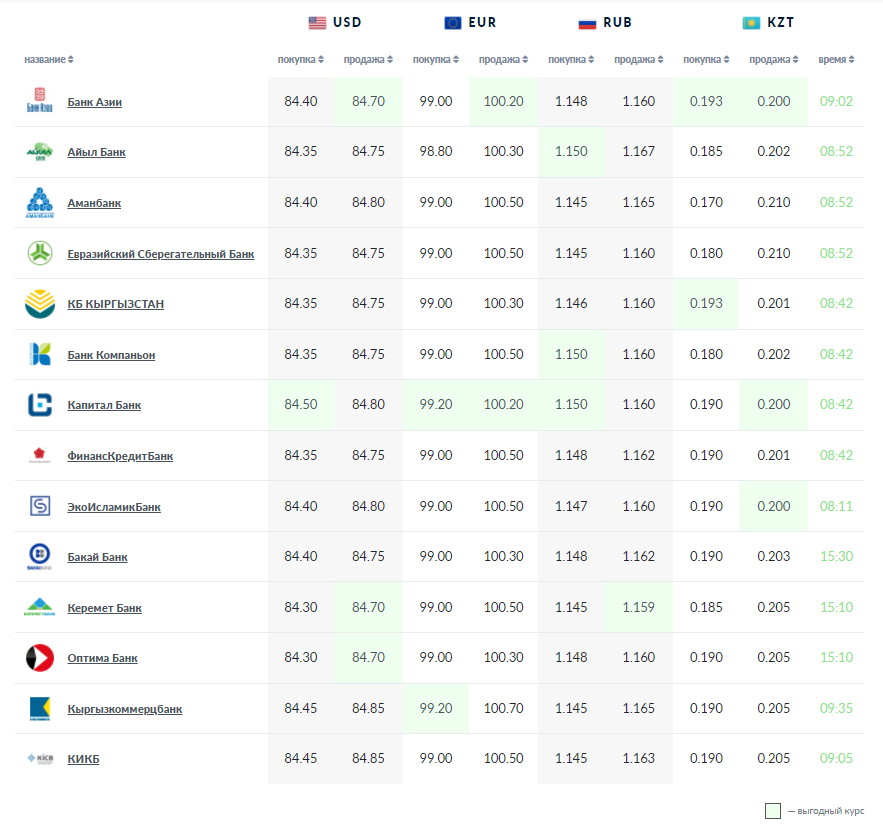The height and width of the screenshot is (830, 883).
Task: Open the Евразийский Сберегательный Банк link
Action: (x=160, y=254)
